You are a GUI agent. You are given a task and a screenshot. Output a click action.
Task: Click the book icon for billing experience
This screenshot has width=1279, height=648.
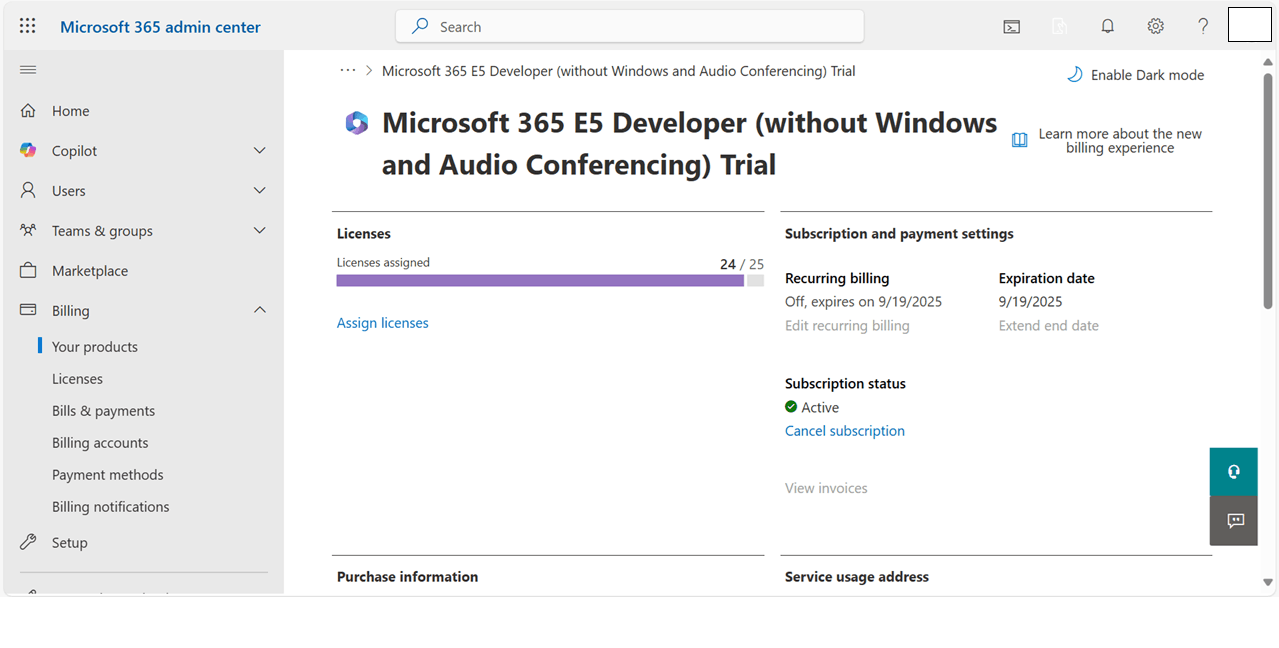(1020, 141)
